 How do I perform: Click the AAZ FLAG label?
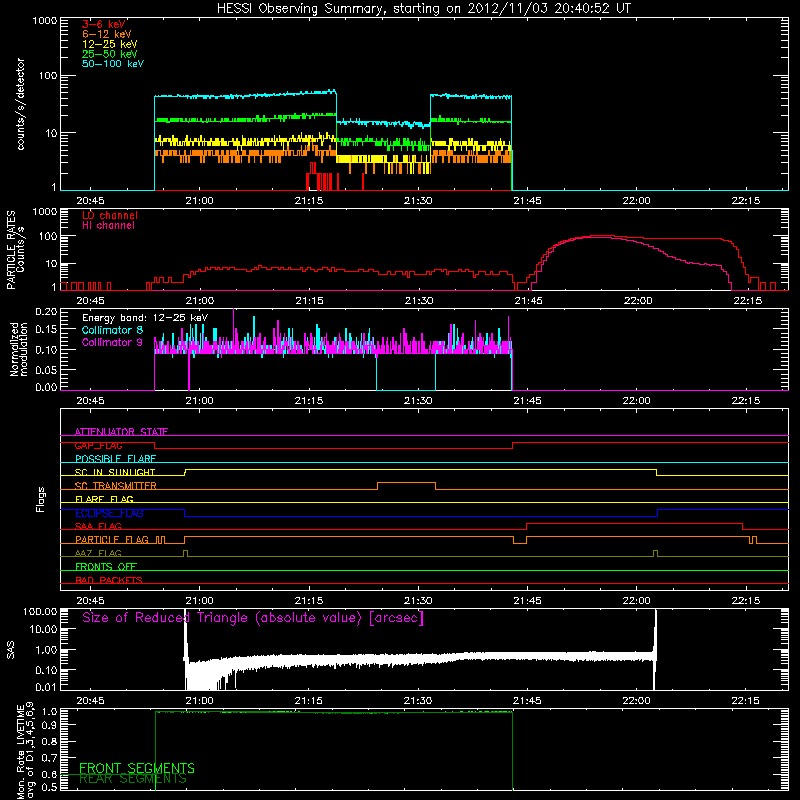click(98, 553)
